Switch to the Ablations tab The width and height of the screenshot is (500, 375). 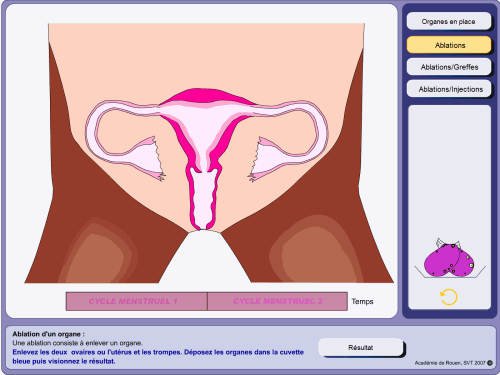pyautogui.click(x=449, y=45)
